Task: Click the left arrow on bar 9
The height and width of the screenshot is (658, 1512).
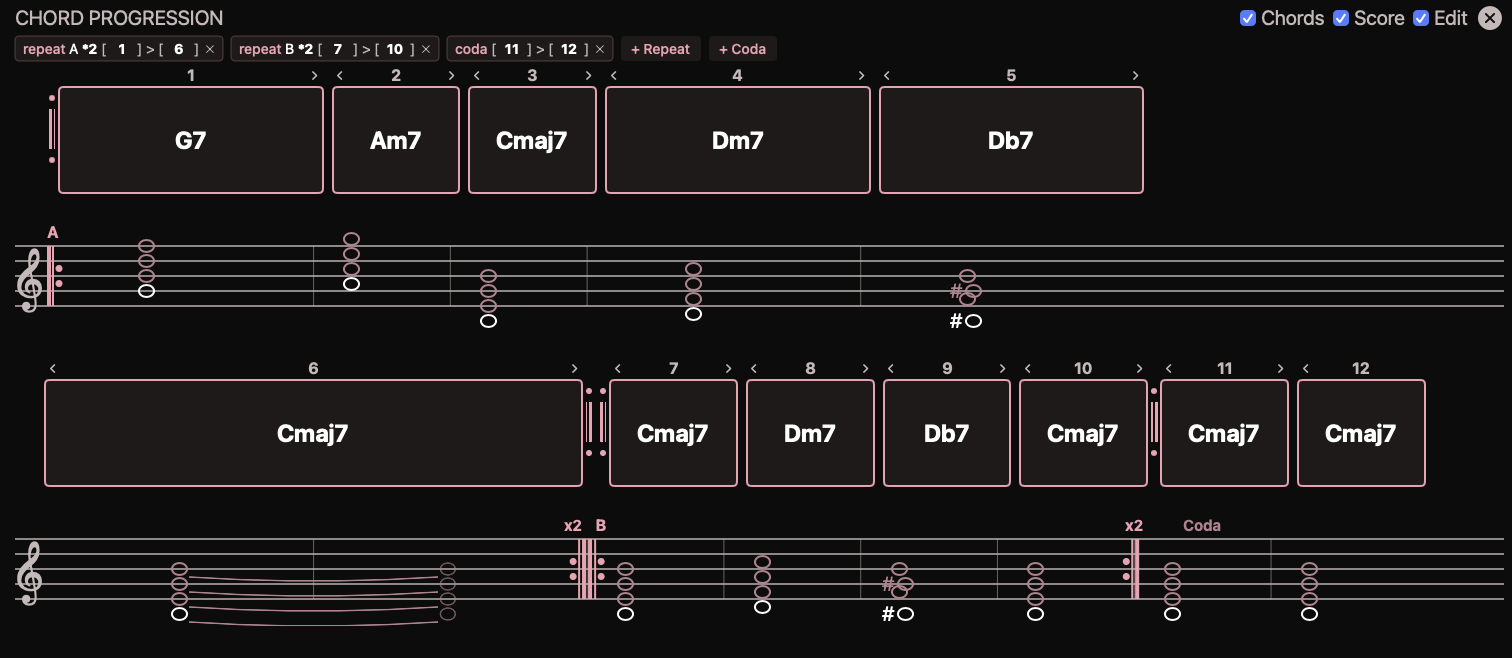Action: tap(892, 368)
